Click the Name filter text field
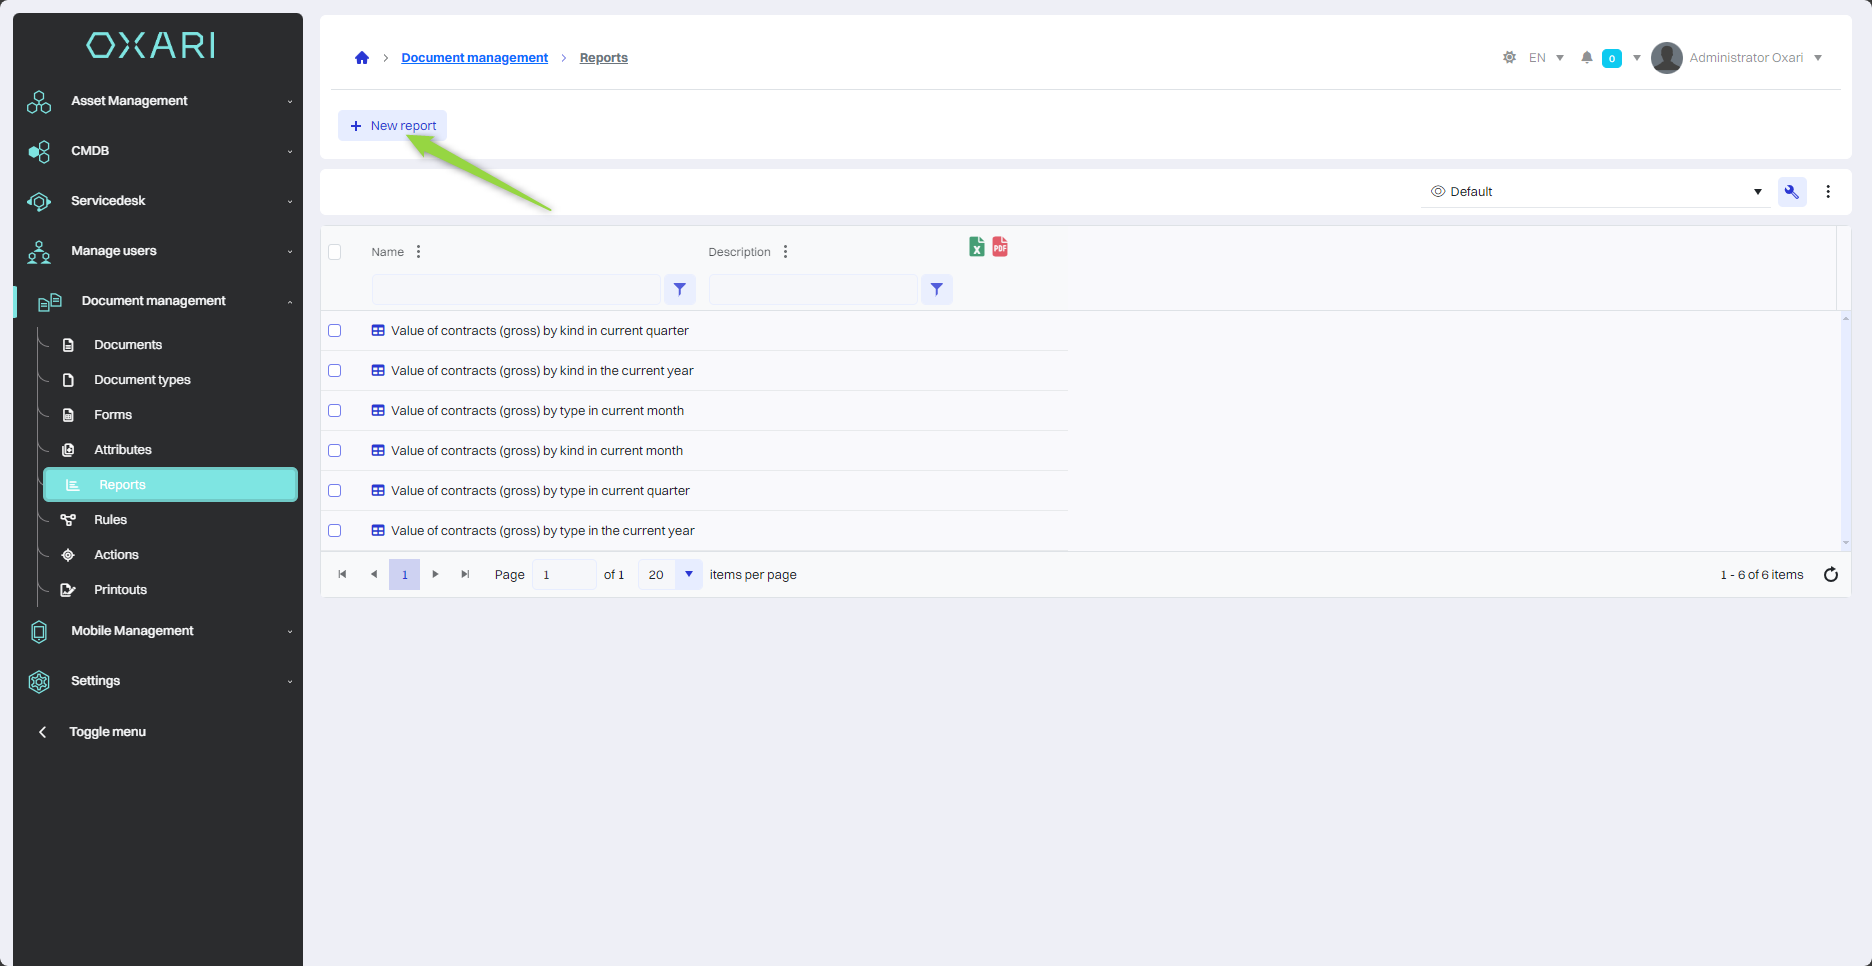Image resolution: width=1872 pixels, height=966 pixels. coord(516,290)
